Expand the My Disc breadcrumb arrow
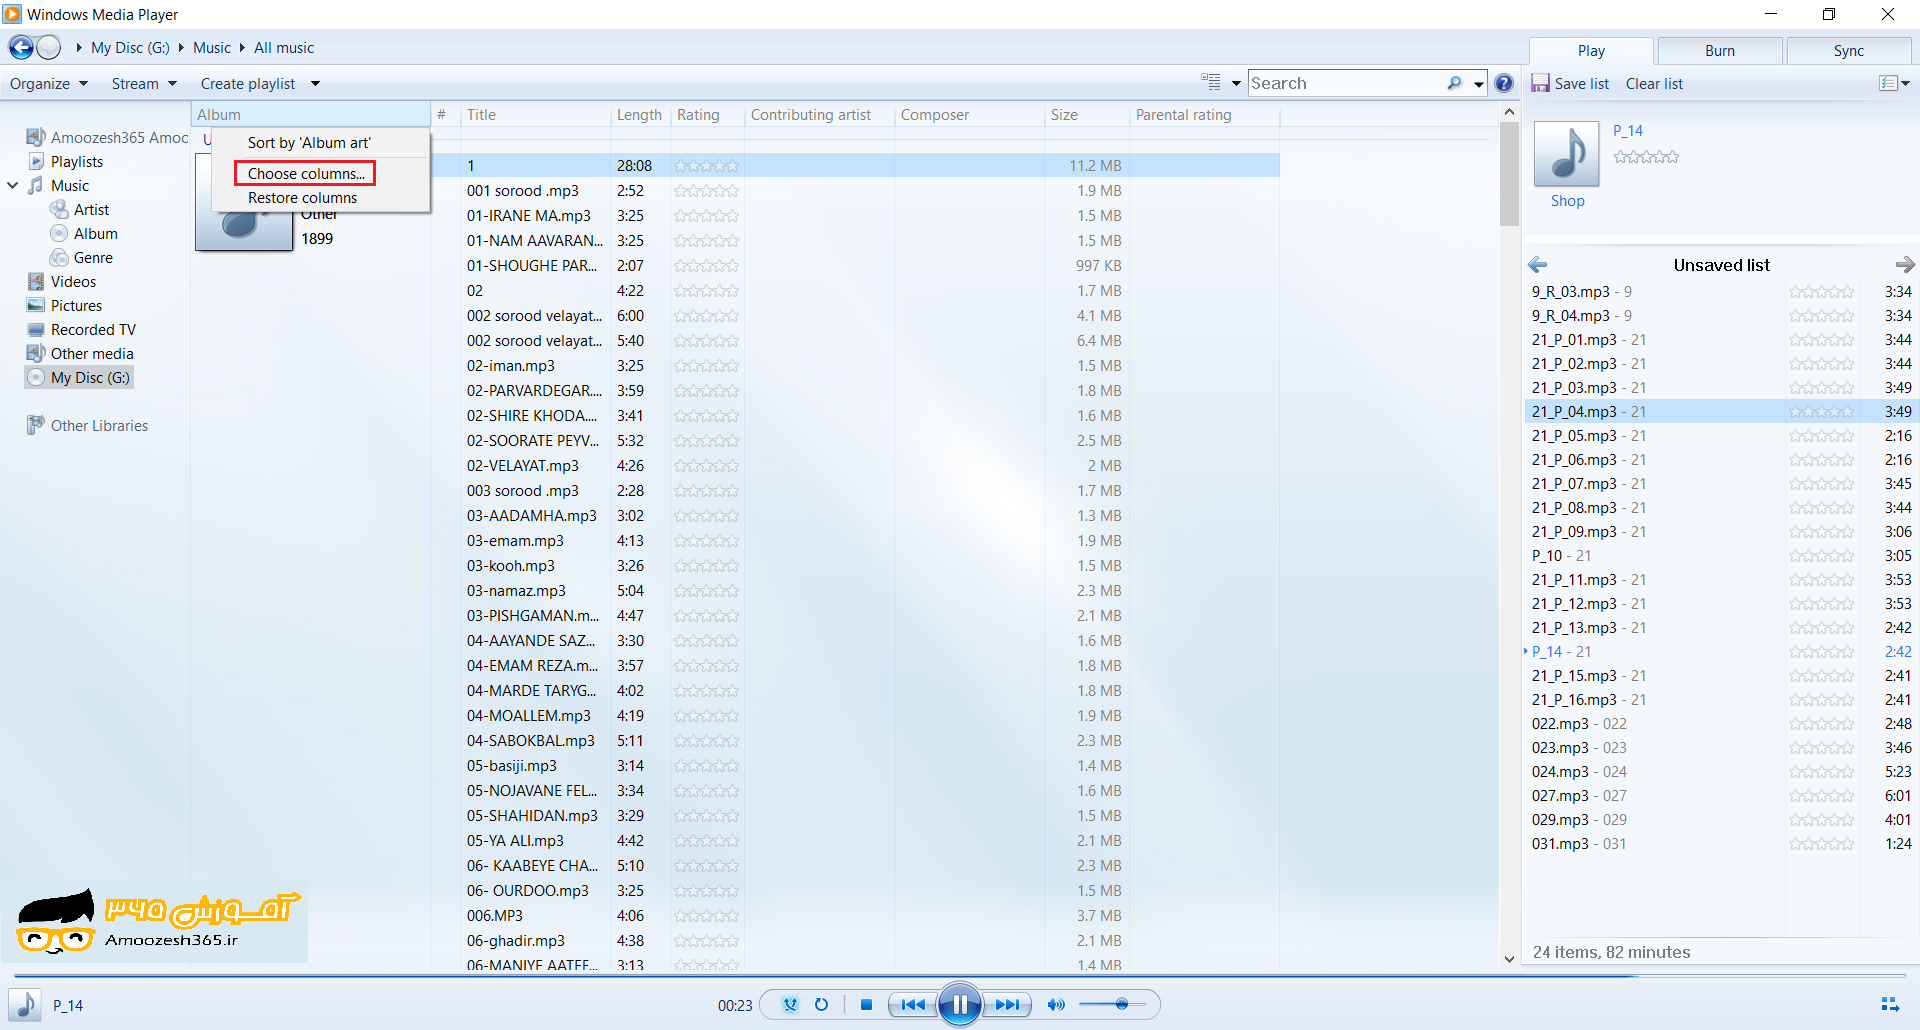This screenshot has height=1030, width=1920. tap(181, 47)
